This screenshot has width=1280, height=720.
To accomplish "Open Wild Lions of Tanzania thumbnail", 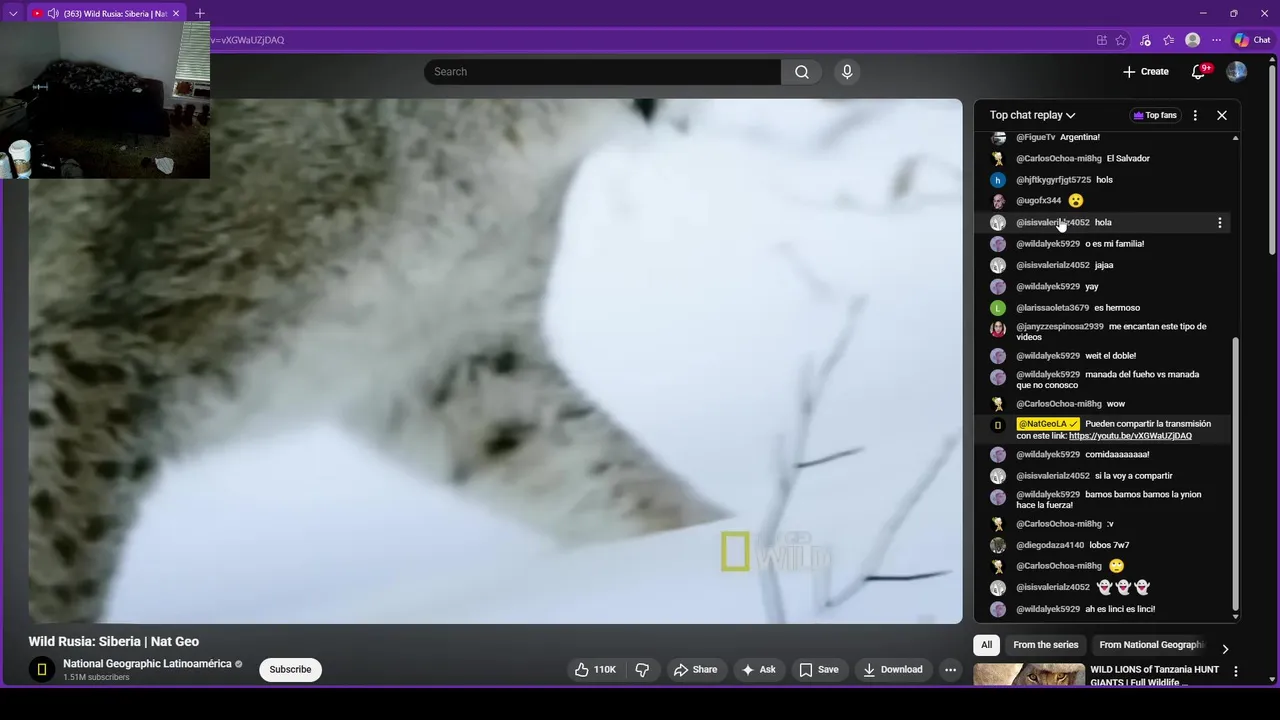I will (x=1029, y=675).
